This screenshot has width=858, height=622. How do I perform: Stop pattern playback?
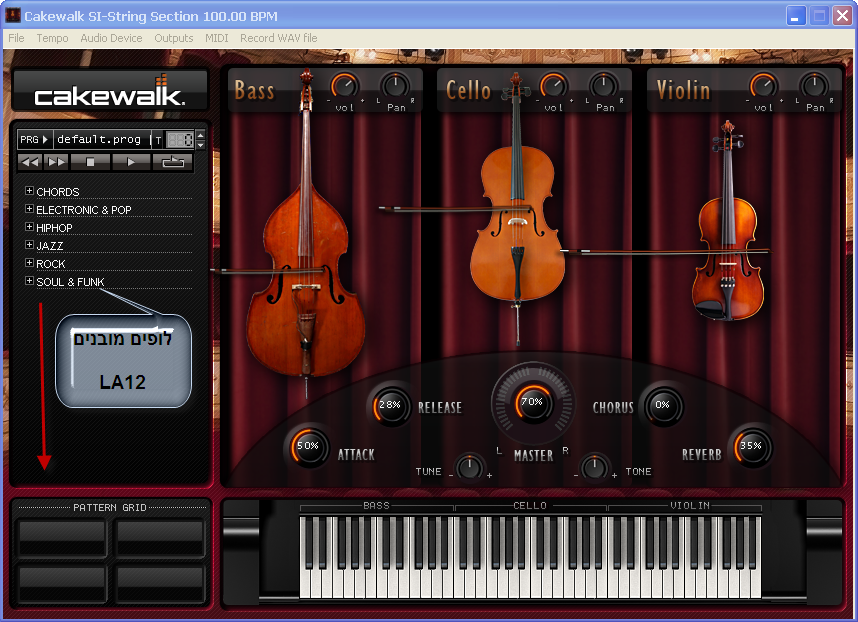coord(90,162)
